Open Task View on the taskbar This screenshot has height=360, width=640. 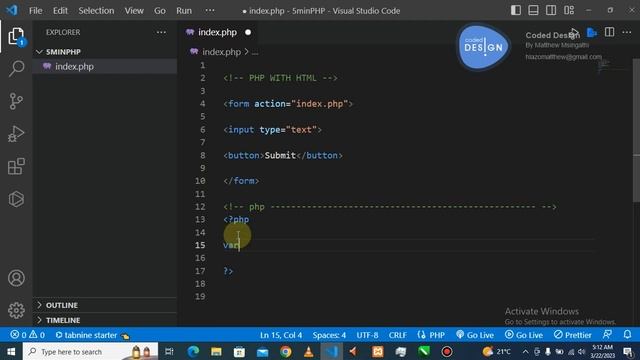(169, 351)
